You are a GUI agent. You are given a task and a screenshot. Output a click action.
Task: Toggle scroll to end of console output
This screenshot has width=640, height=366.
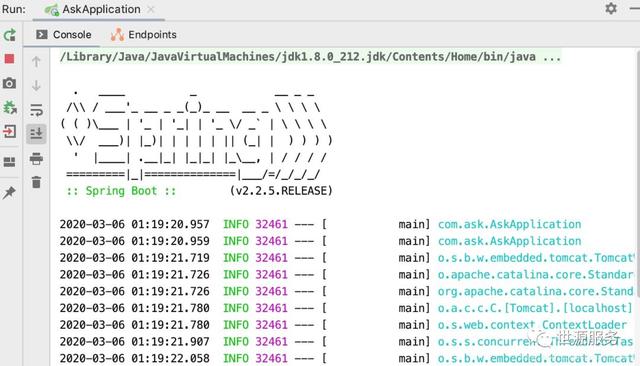36,134
